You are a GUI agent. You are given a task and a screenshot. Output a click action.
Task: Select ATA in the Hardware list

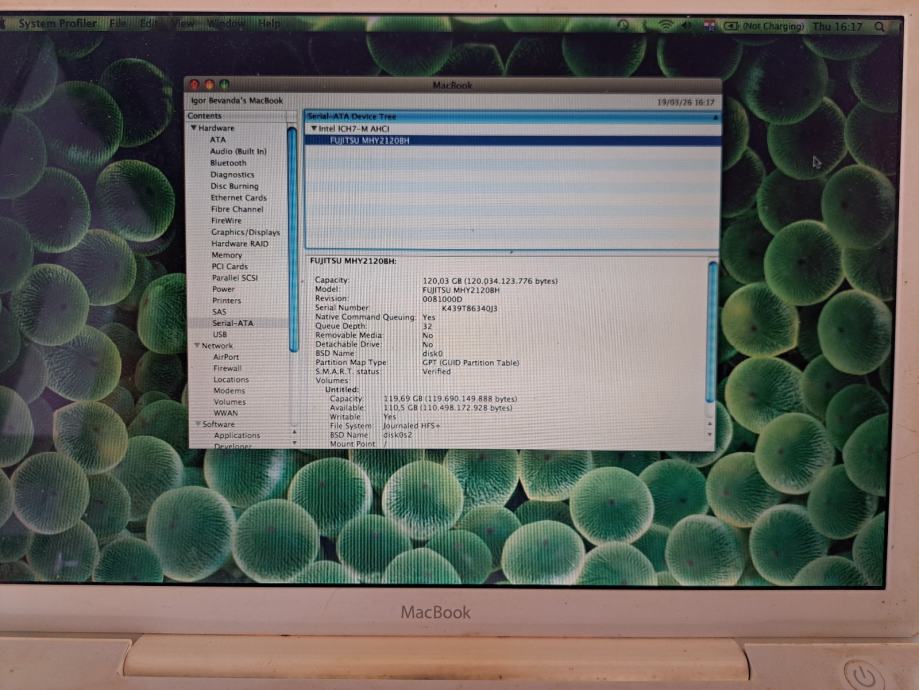pos(217,140)
